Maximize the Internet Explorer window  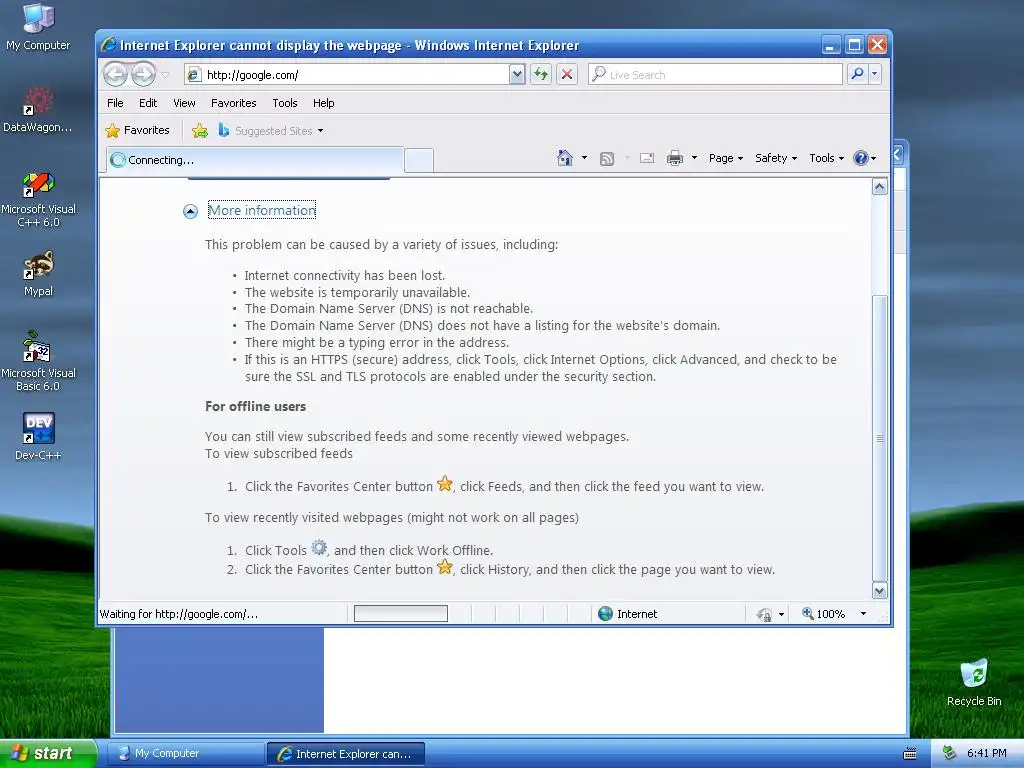click(854, 45)
